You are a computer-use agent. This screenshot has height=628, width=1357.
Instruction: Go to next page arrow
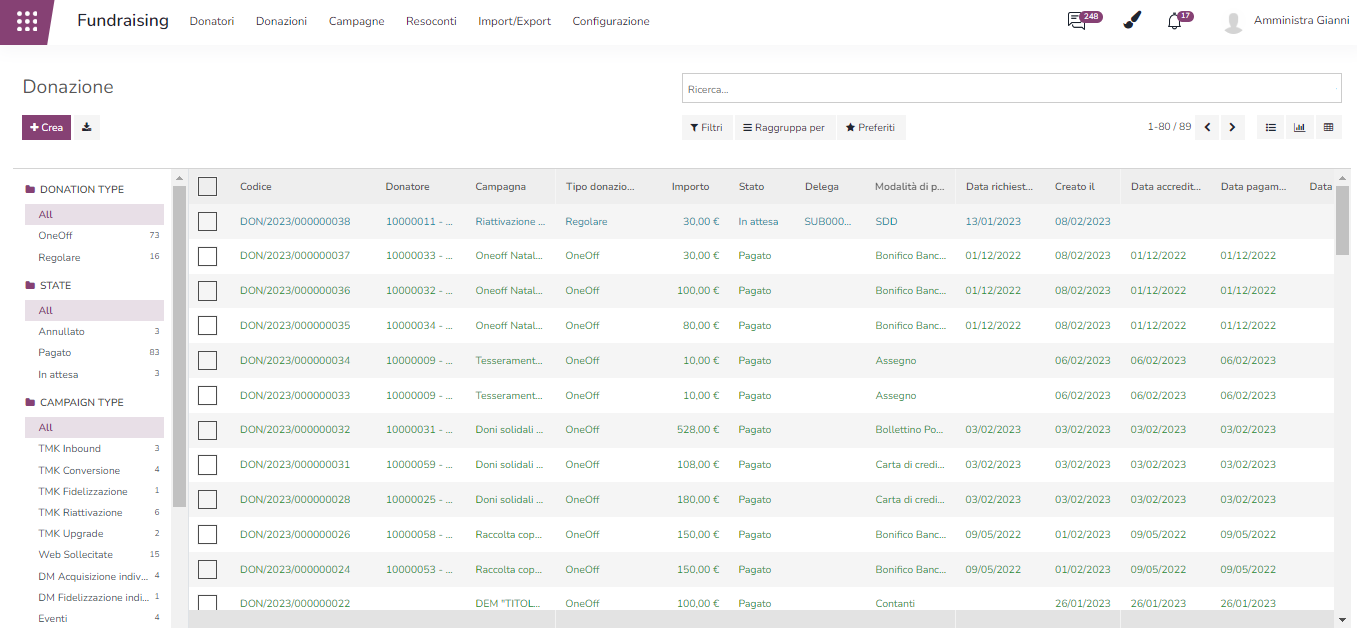1232,127
